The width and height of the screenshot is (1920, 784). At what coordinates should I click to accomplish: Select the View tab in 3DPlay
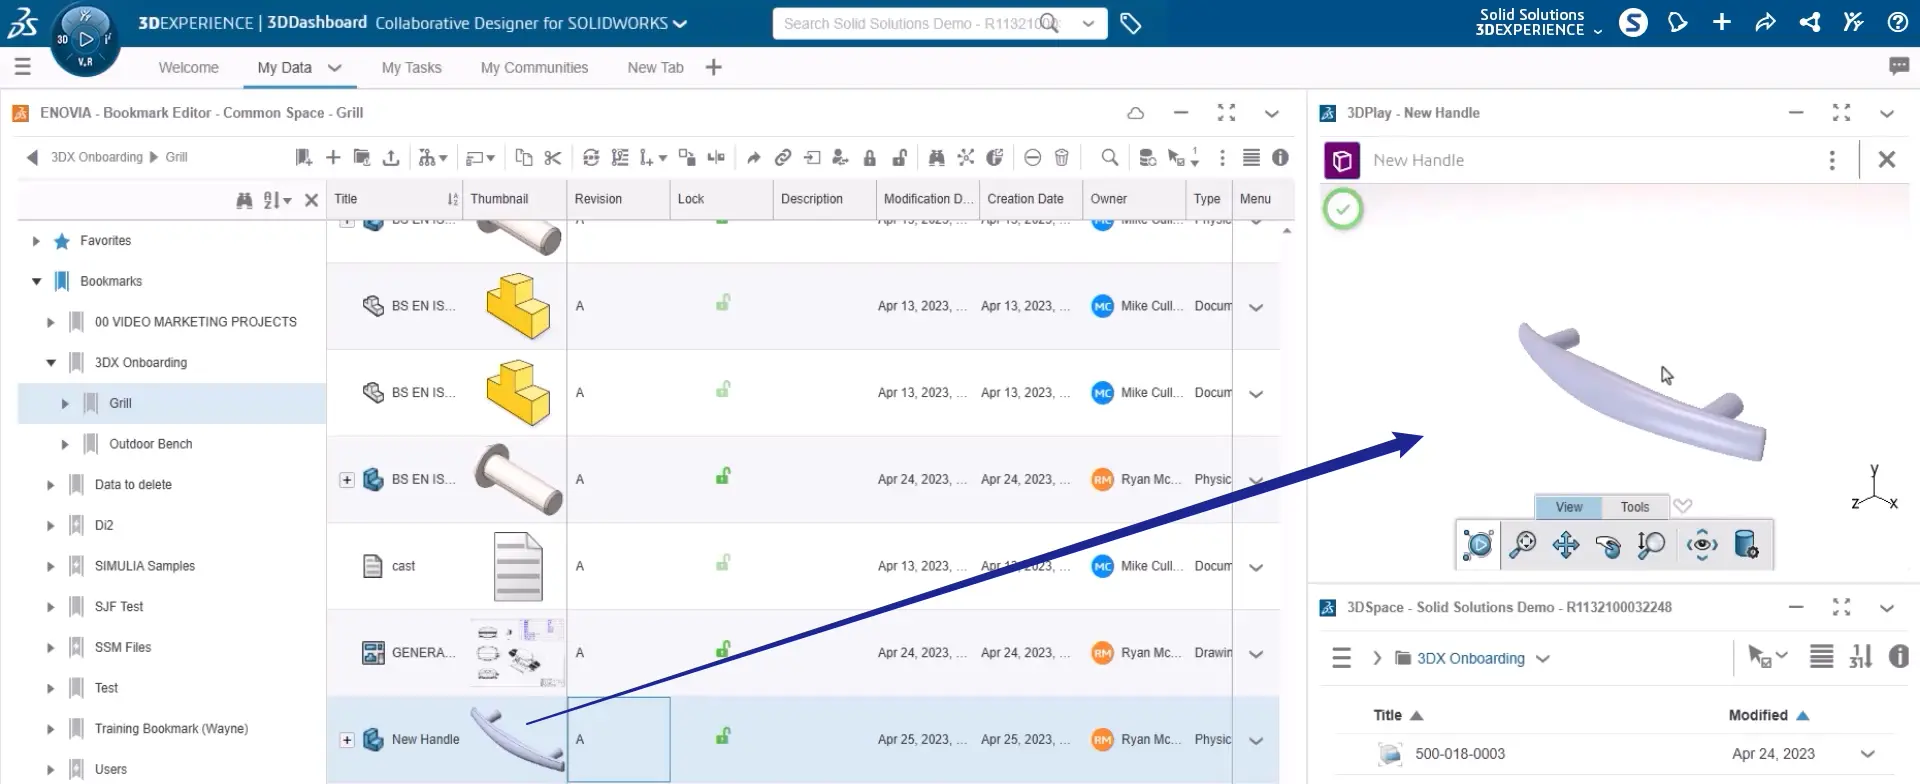pos(1569,507)
